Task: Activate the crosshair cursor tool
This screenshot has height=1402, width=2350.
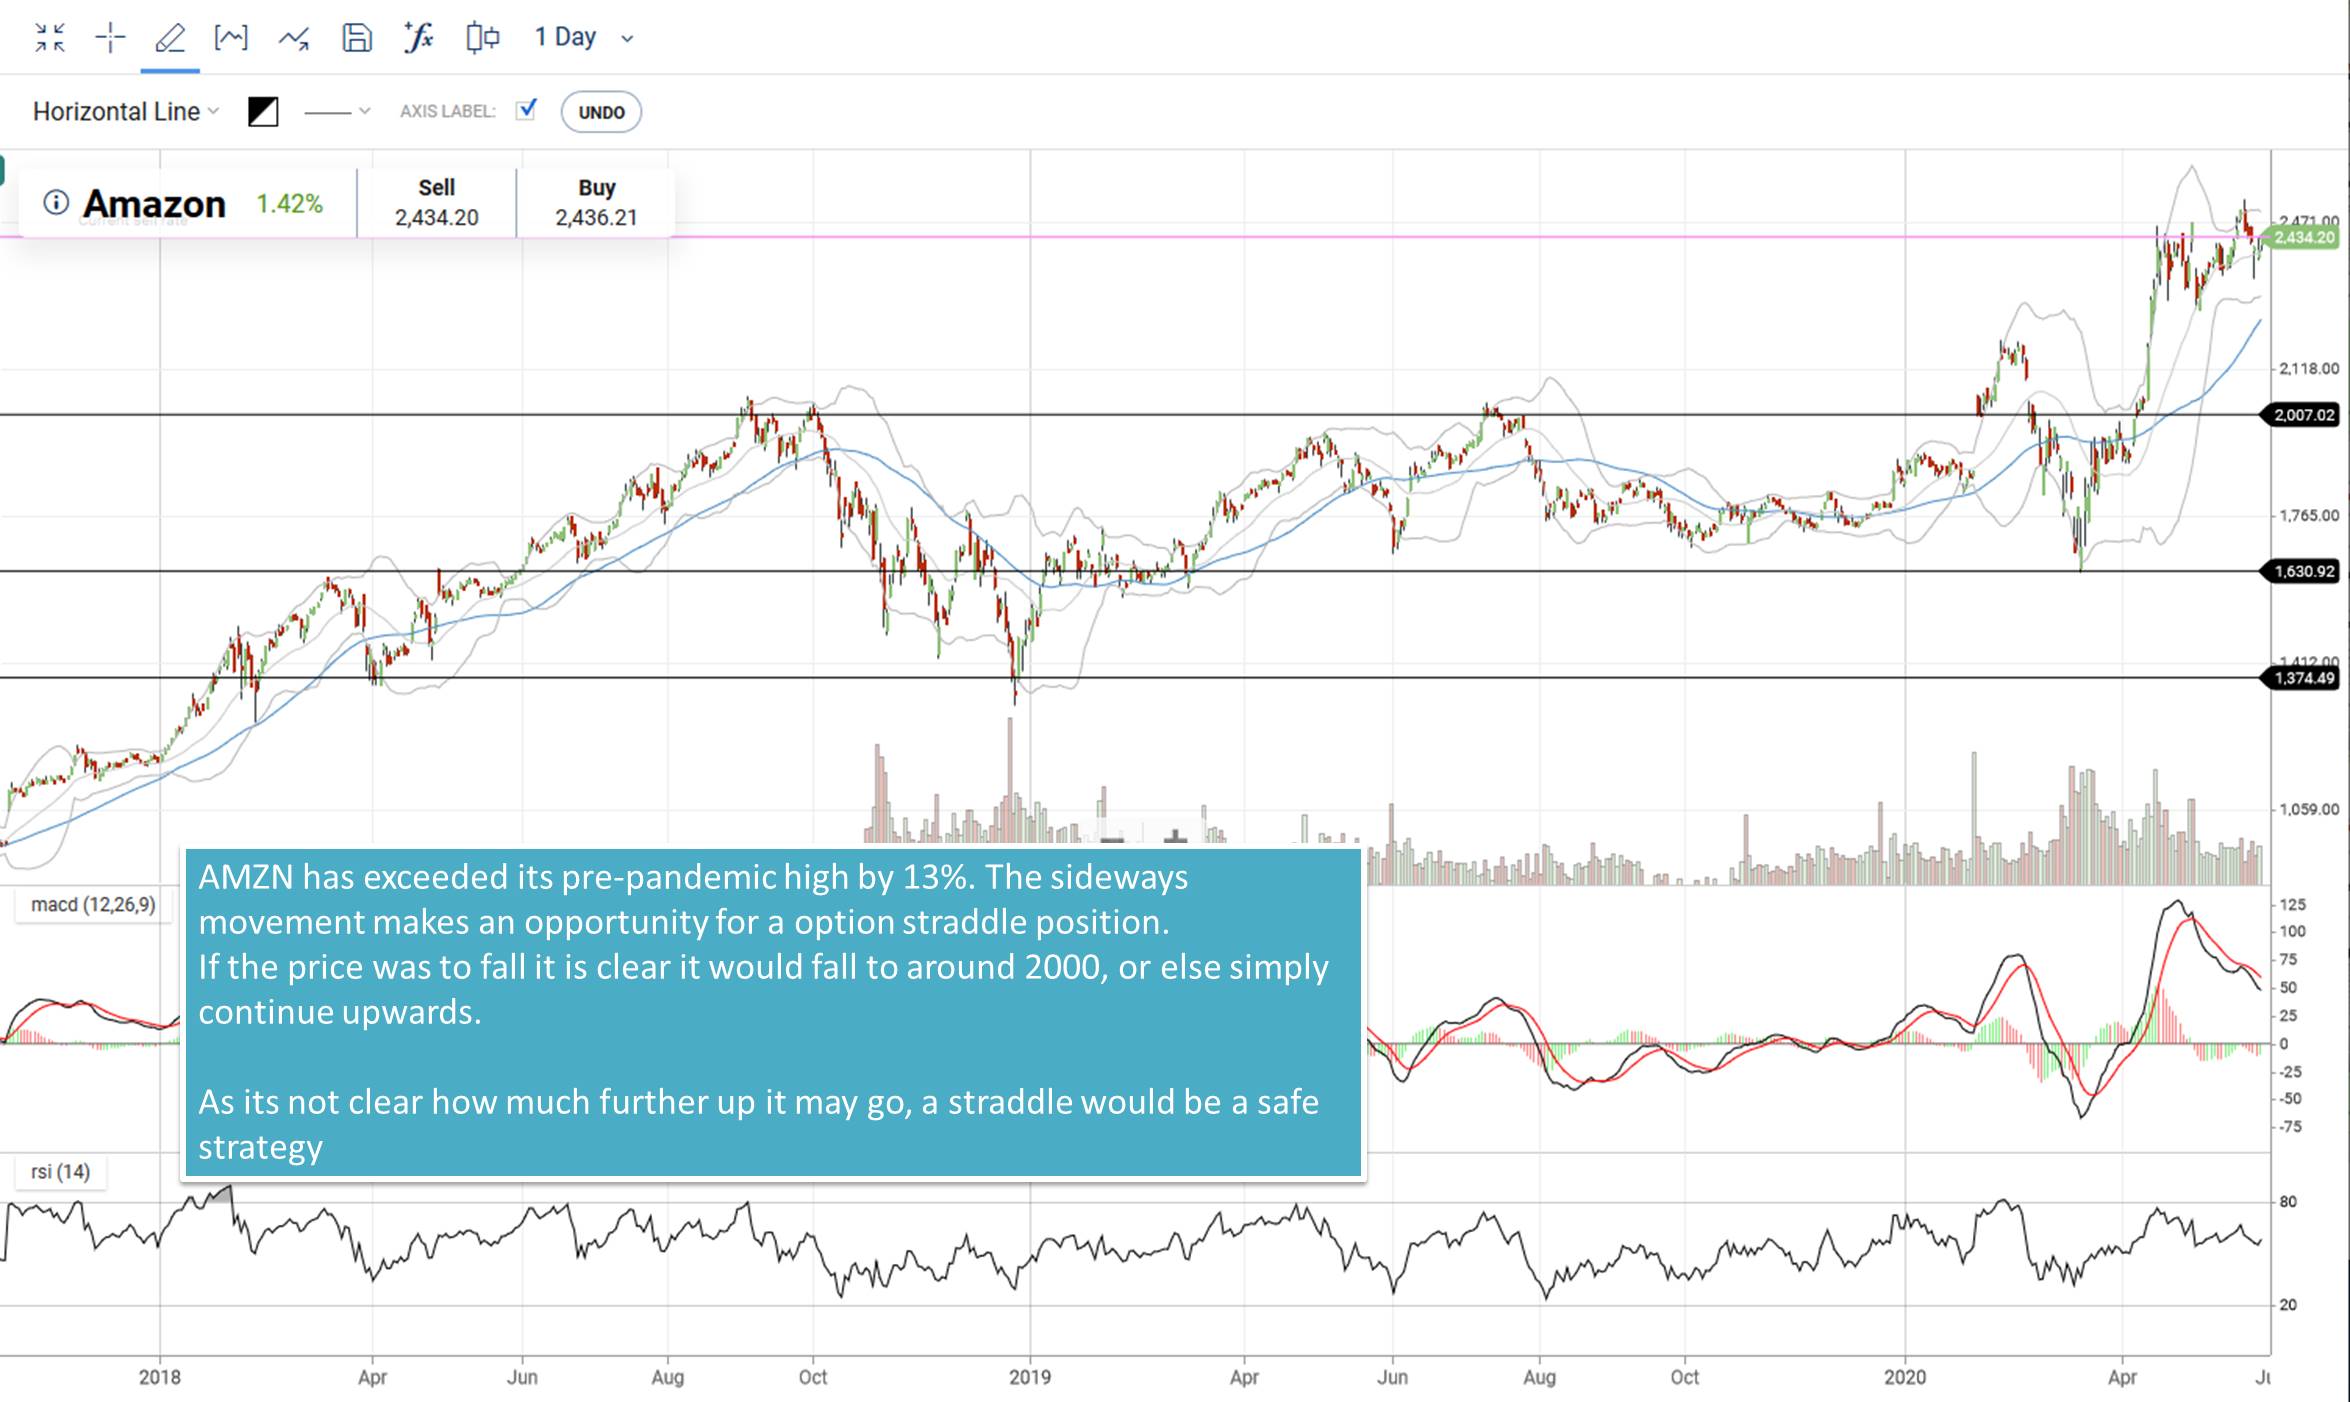Action: point(109,37)
